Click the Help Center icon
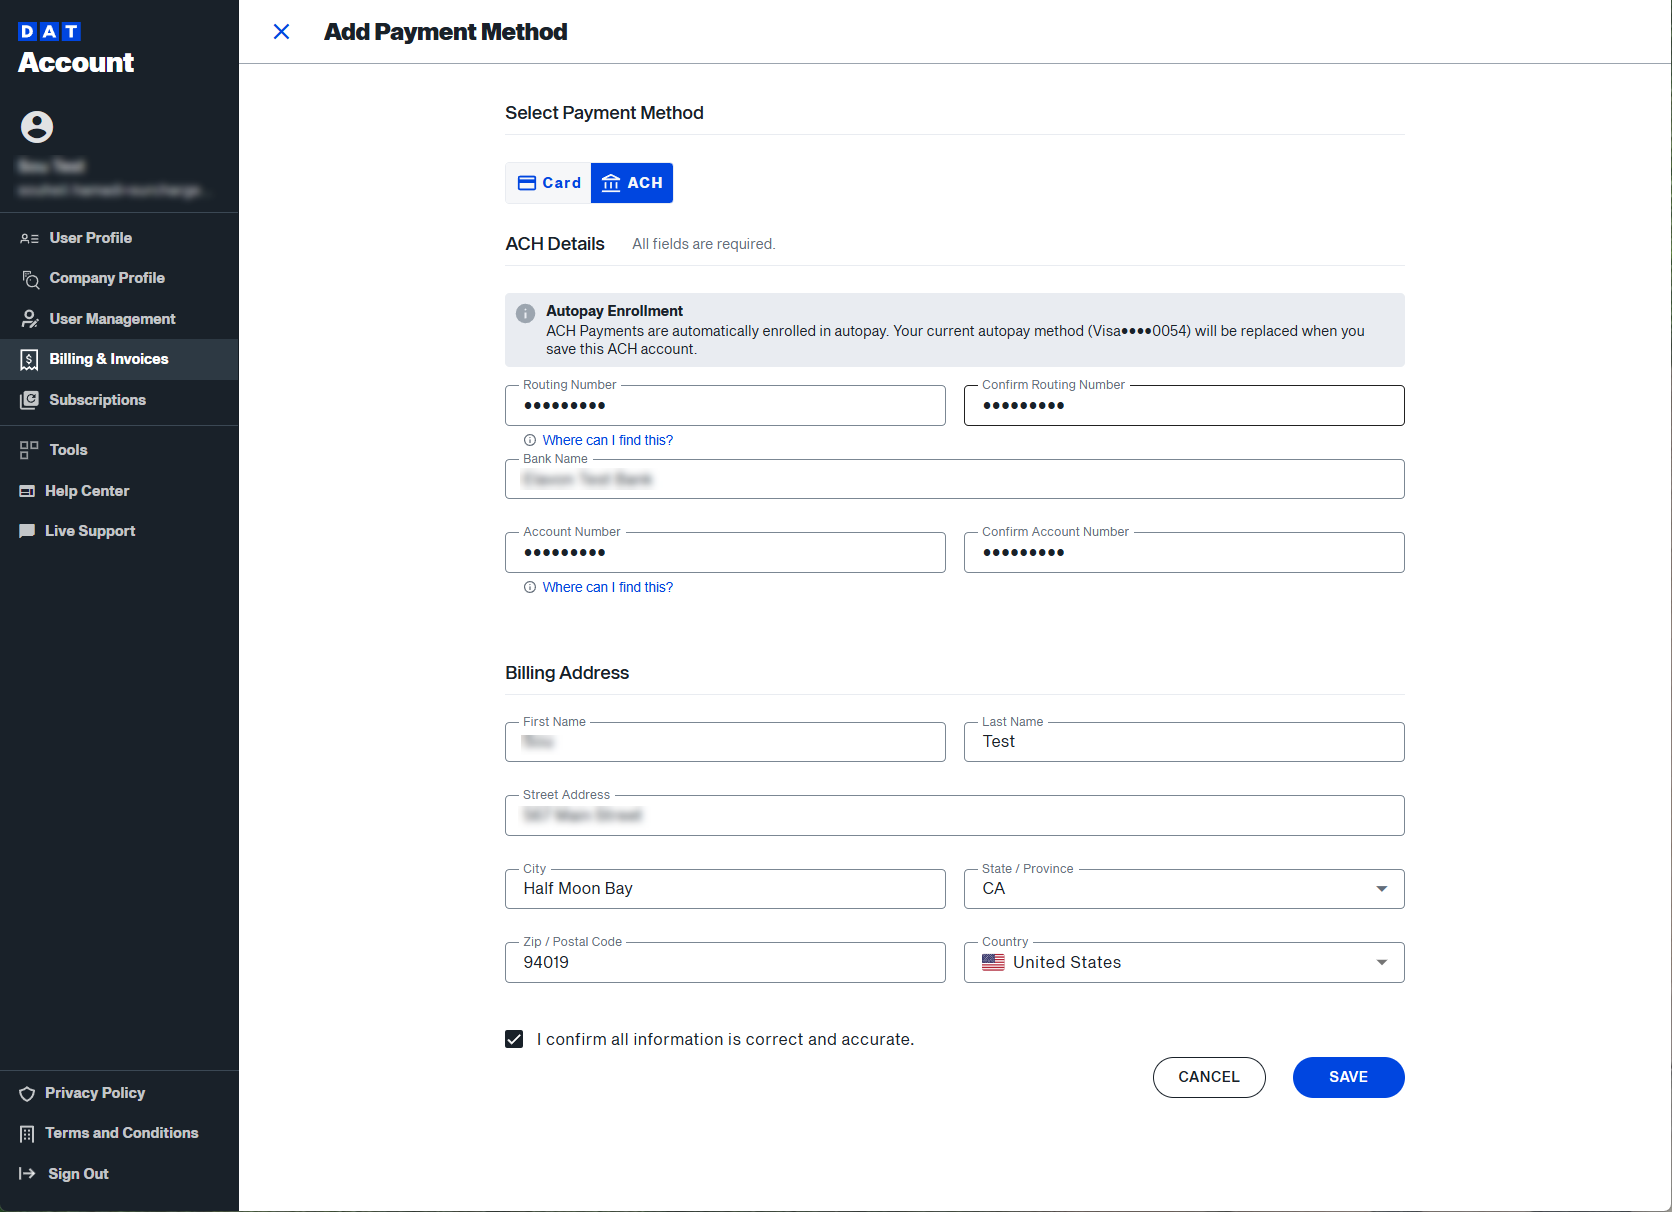Viewport: 1672px width, 1212px height. coord(27,491)
